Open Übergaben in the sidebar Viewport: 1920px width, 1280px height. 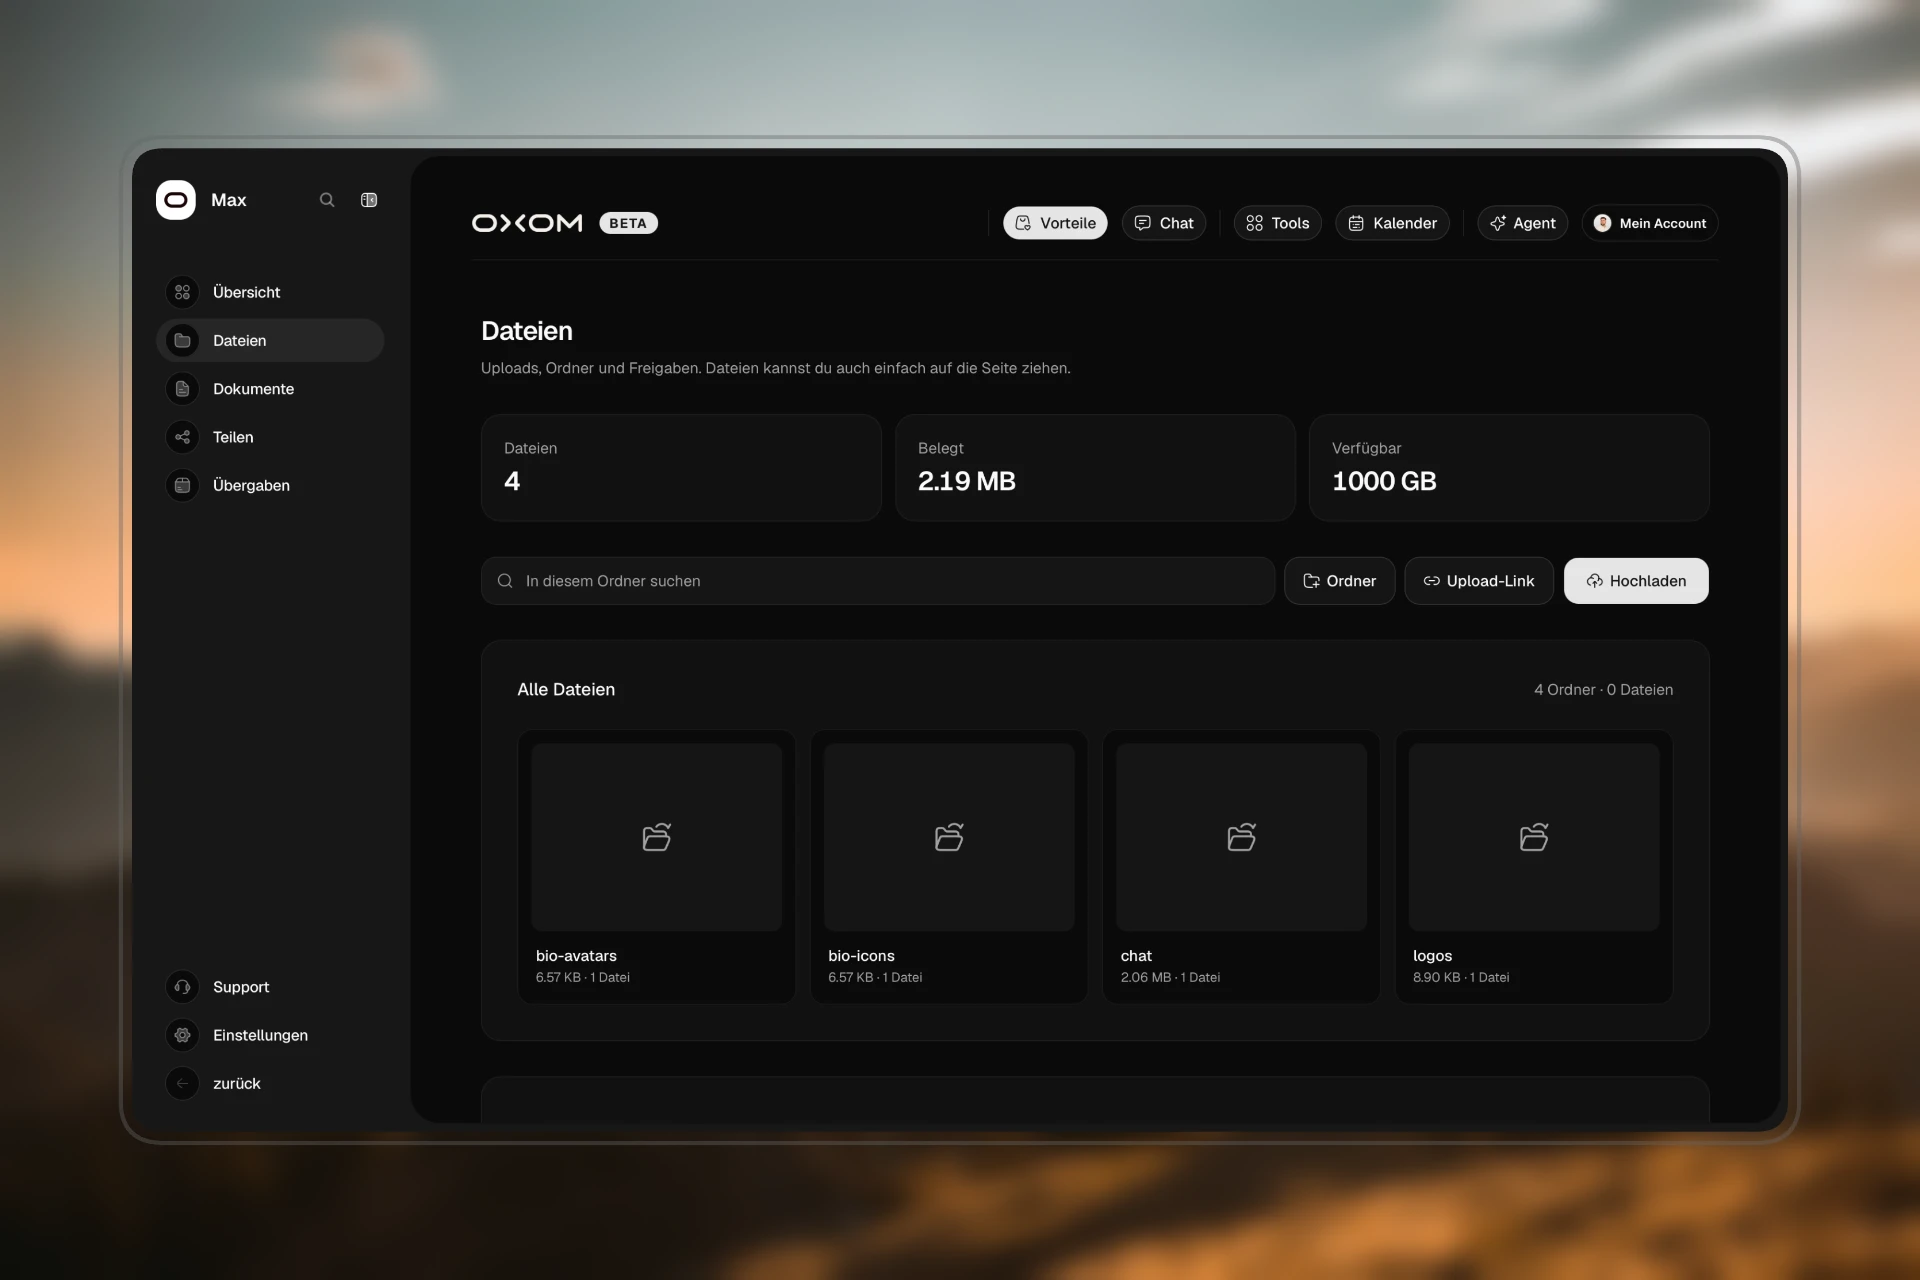point(270,485)
